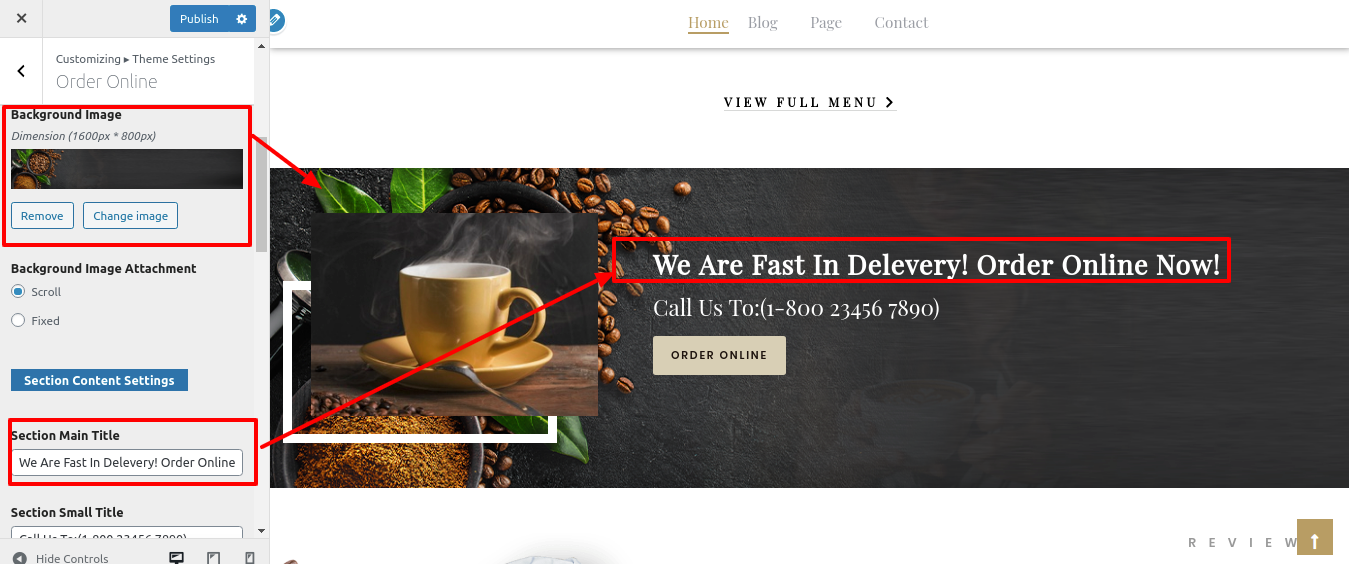Click the Order Online button in preview
Viewport: 1349px width, 564px height.
point(719,355)
